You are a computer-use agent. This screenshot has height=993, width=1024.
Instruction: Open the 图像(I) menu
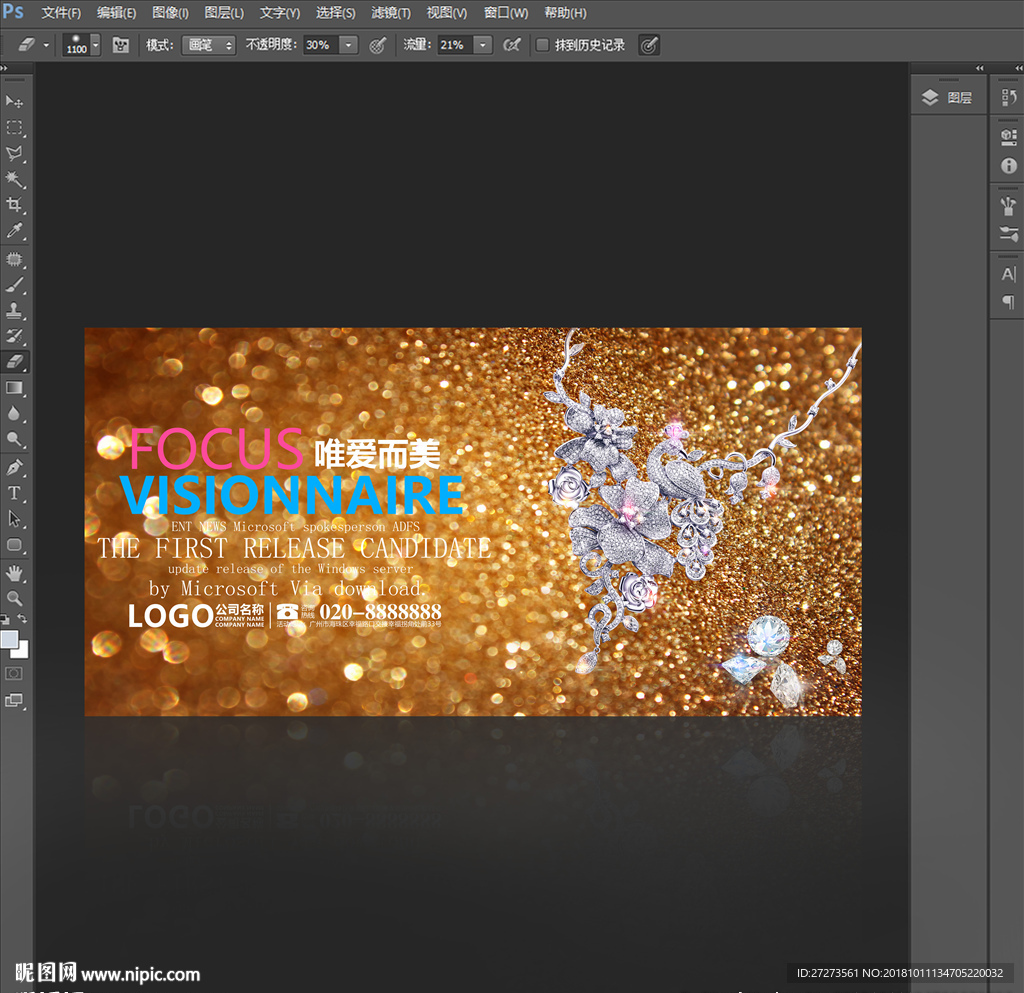tap(170, 13)
